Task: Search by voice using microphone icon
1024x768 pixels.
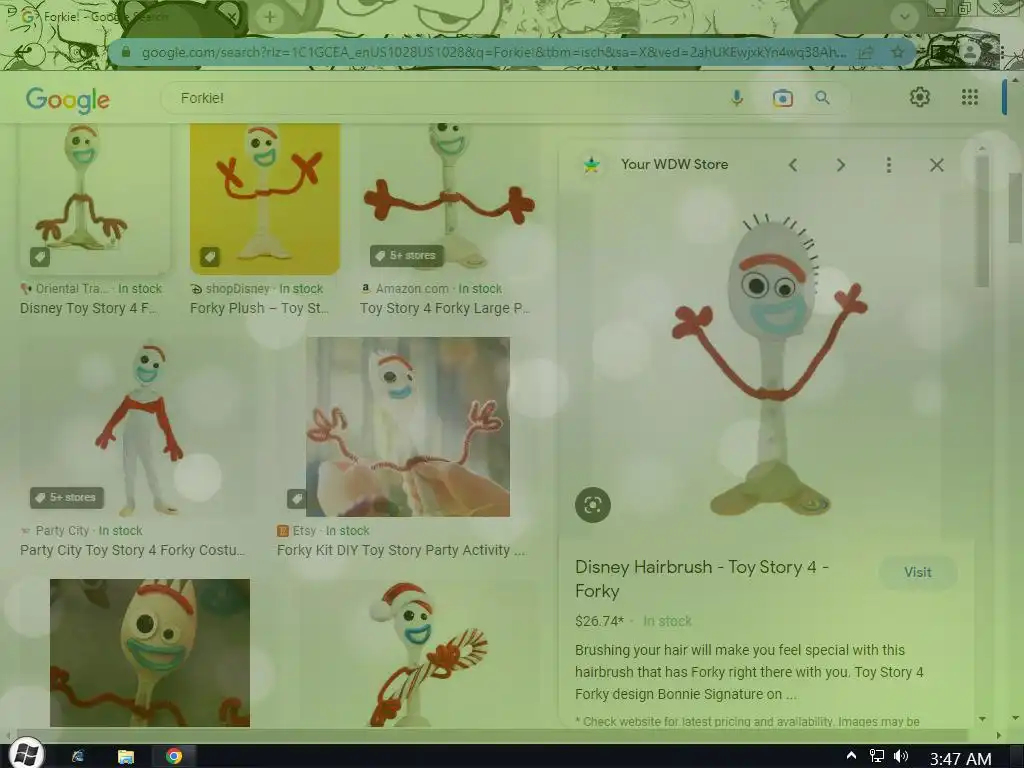Action: [x=737, y=98]
